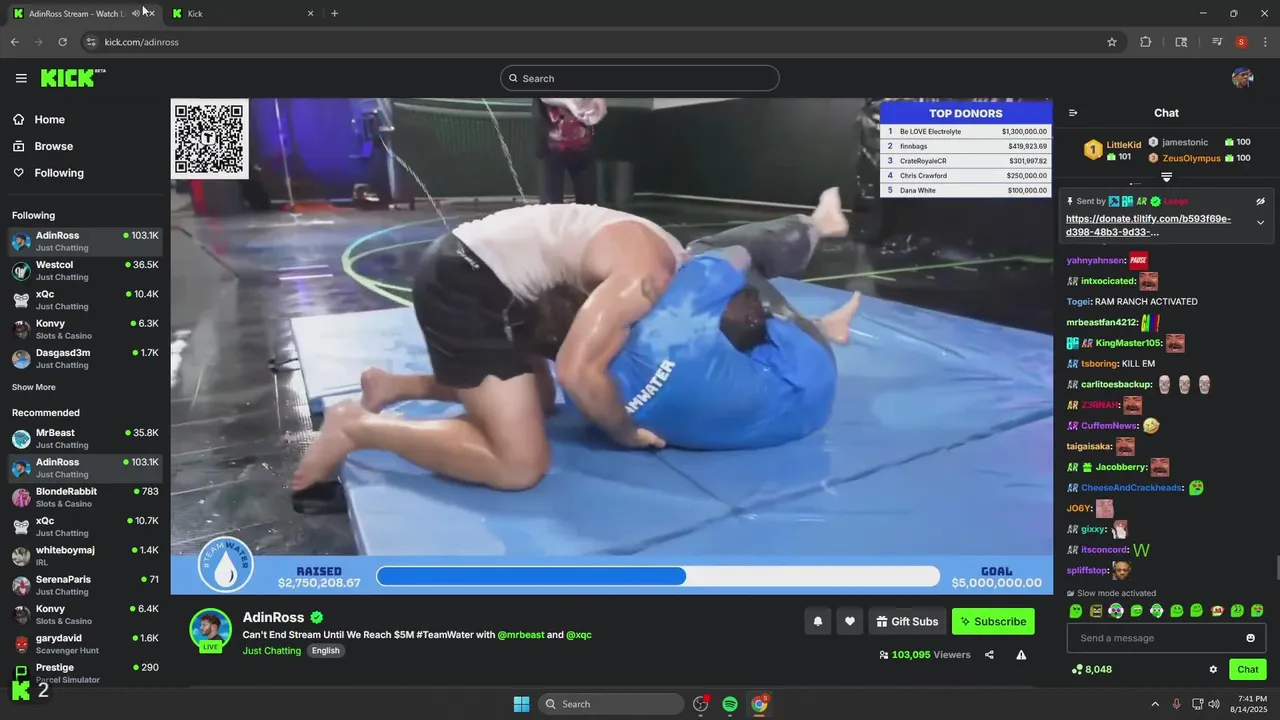Click the green Subscribe button
The width and height of the screenshot is (1280, 720).
[993, 621]
